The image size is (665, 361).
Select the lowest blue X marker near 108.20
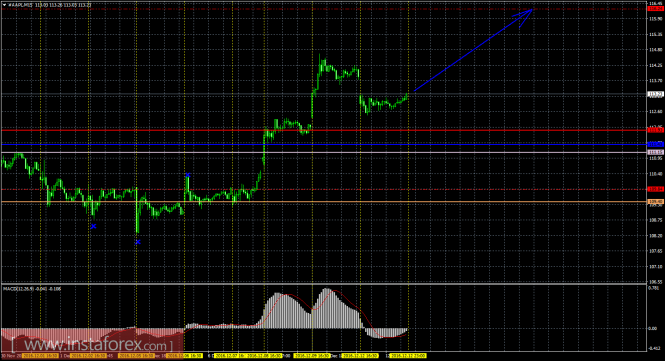pyautogui.click(x=138, y=242)
